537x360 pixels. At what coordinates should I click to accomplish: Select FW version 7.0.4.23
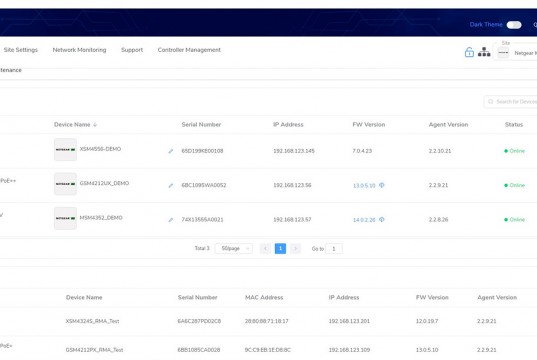click(x=362, y=151)
